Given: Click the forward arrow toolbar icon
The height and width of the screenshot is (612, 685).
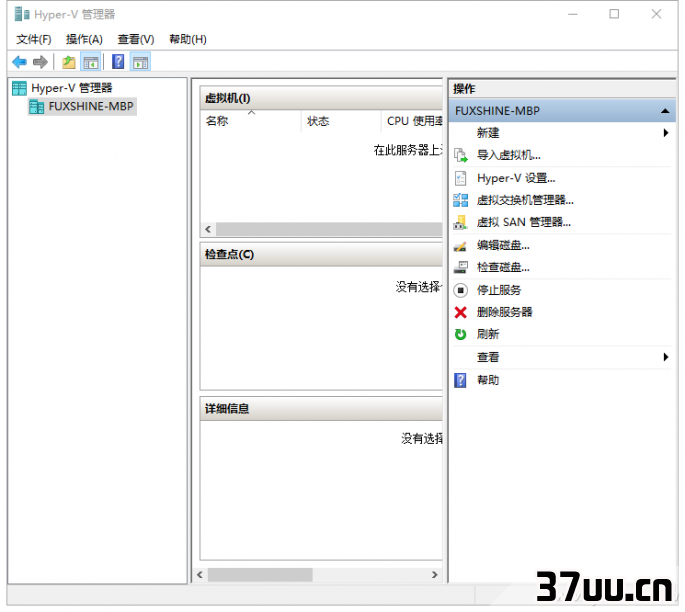Looking at the screenshot, I should (x=40, y=62).
